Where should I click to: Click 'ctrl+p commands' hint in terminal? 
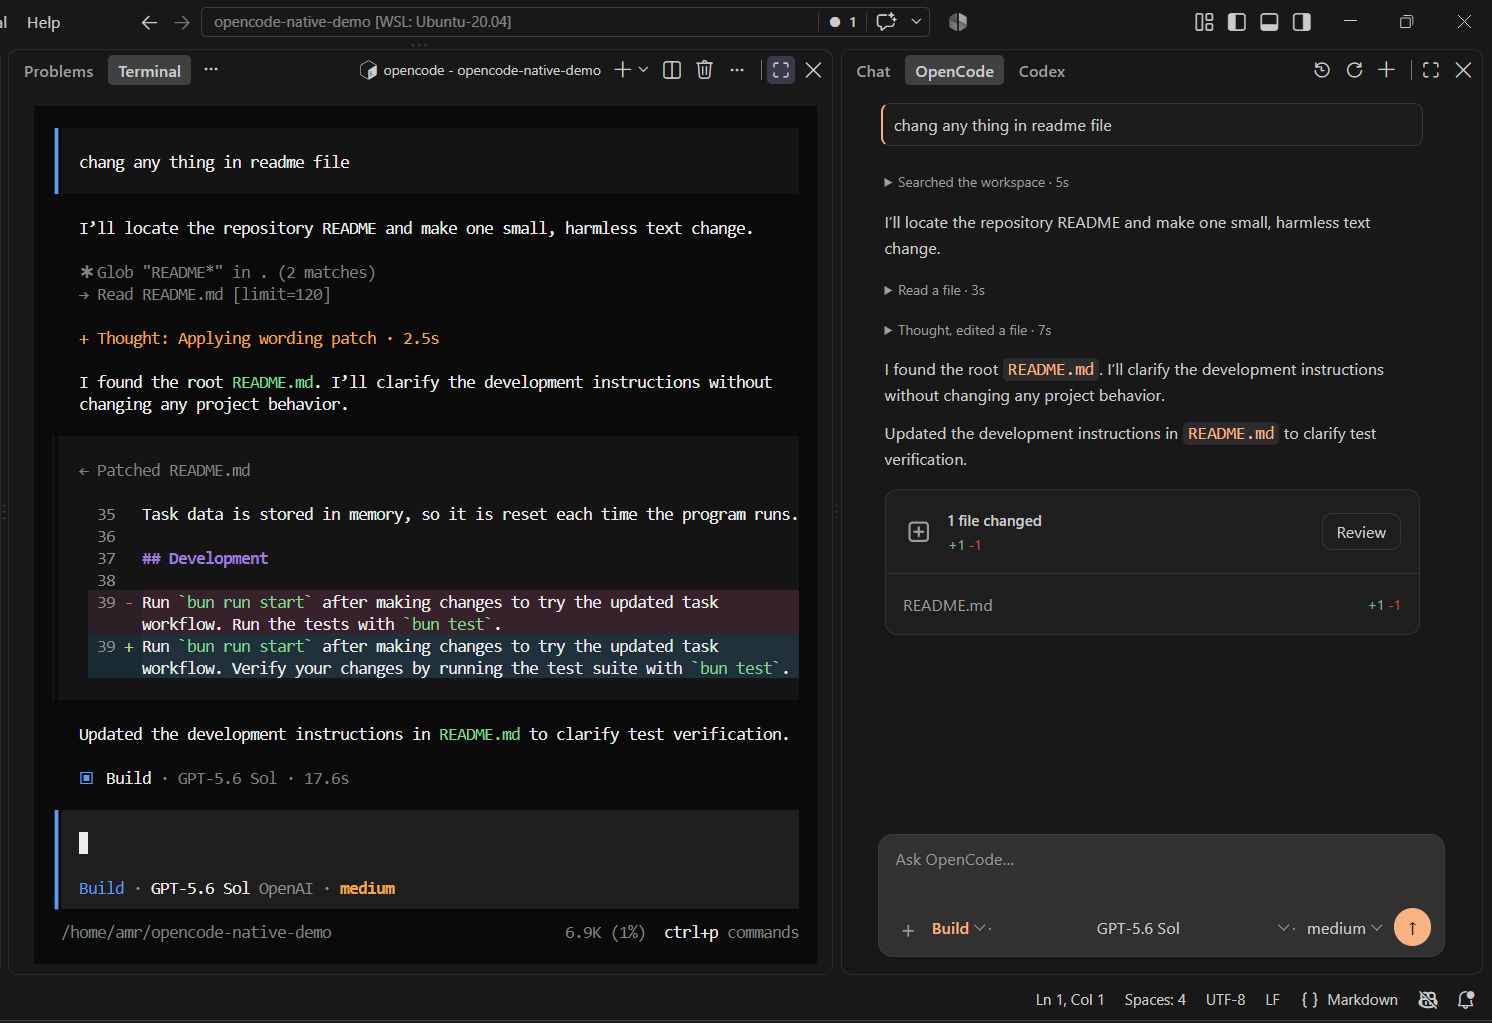click(x=731, y=933)
